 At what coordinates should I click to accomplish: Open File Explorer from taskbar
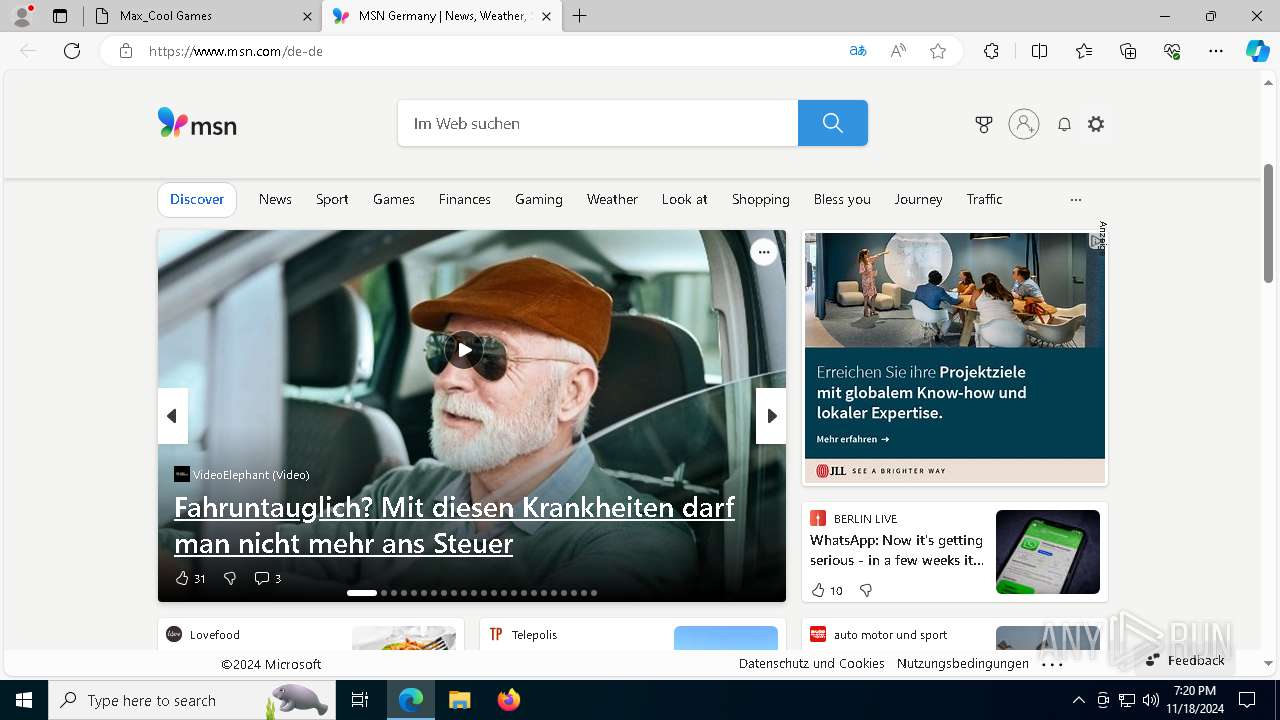[x=460, y=700]
